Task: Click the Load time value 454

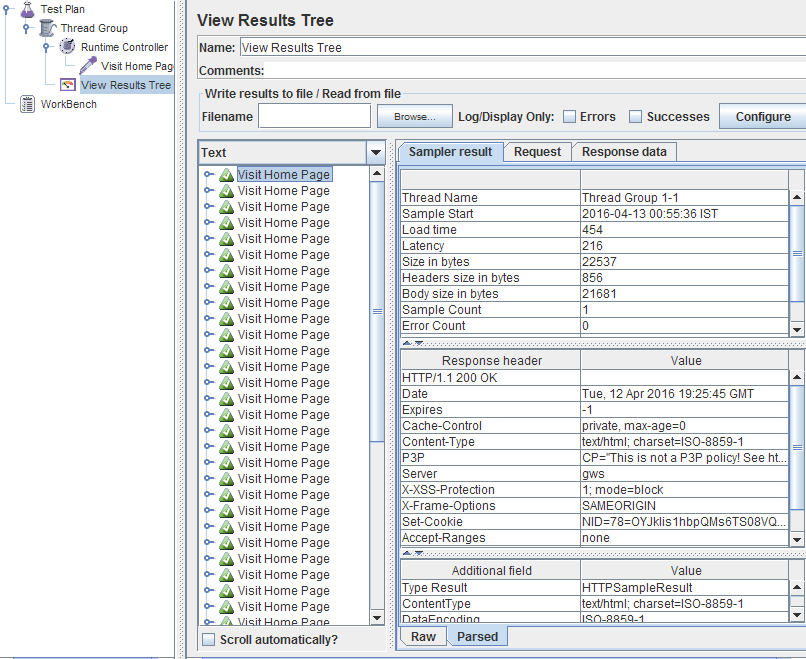Action: 684,229
